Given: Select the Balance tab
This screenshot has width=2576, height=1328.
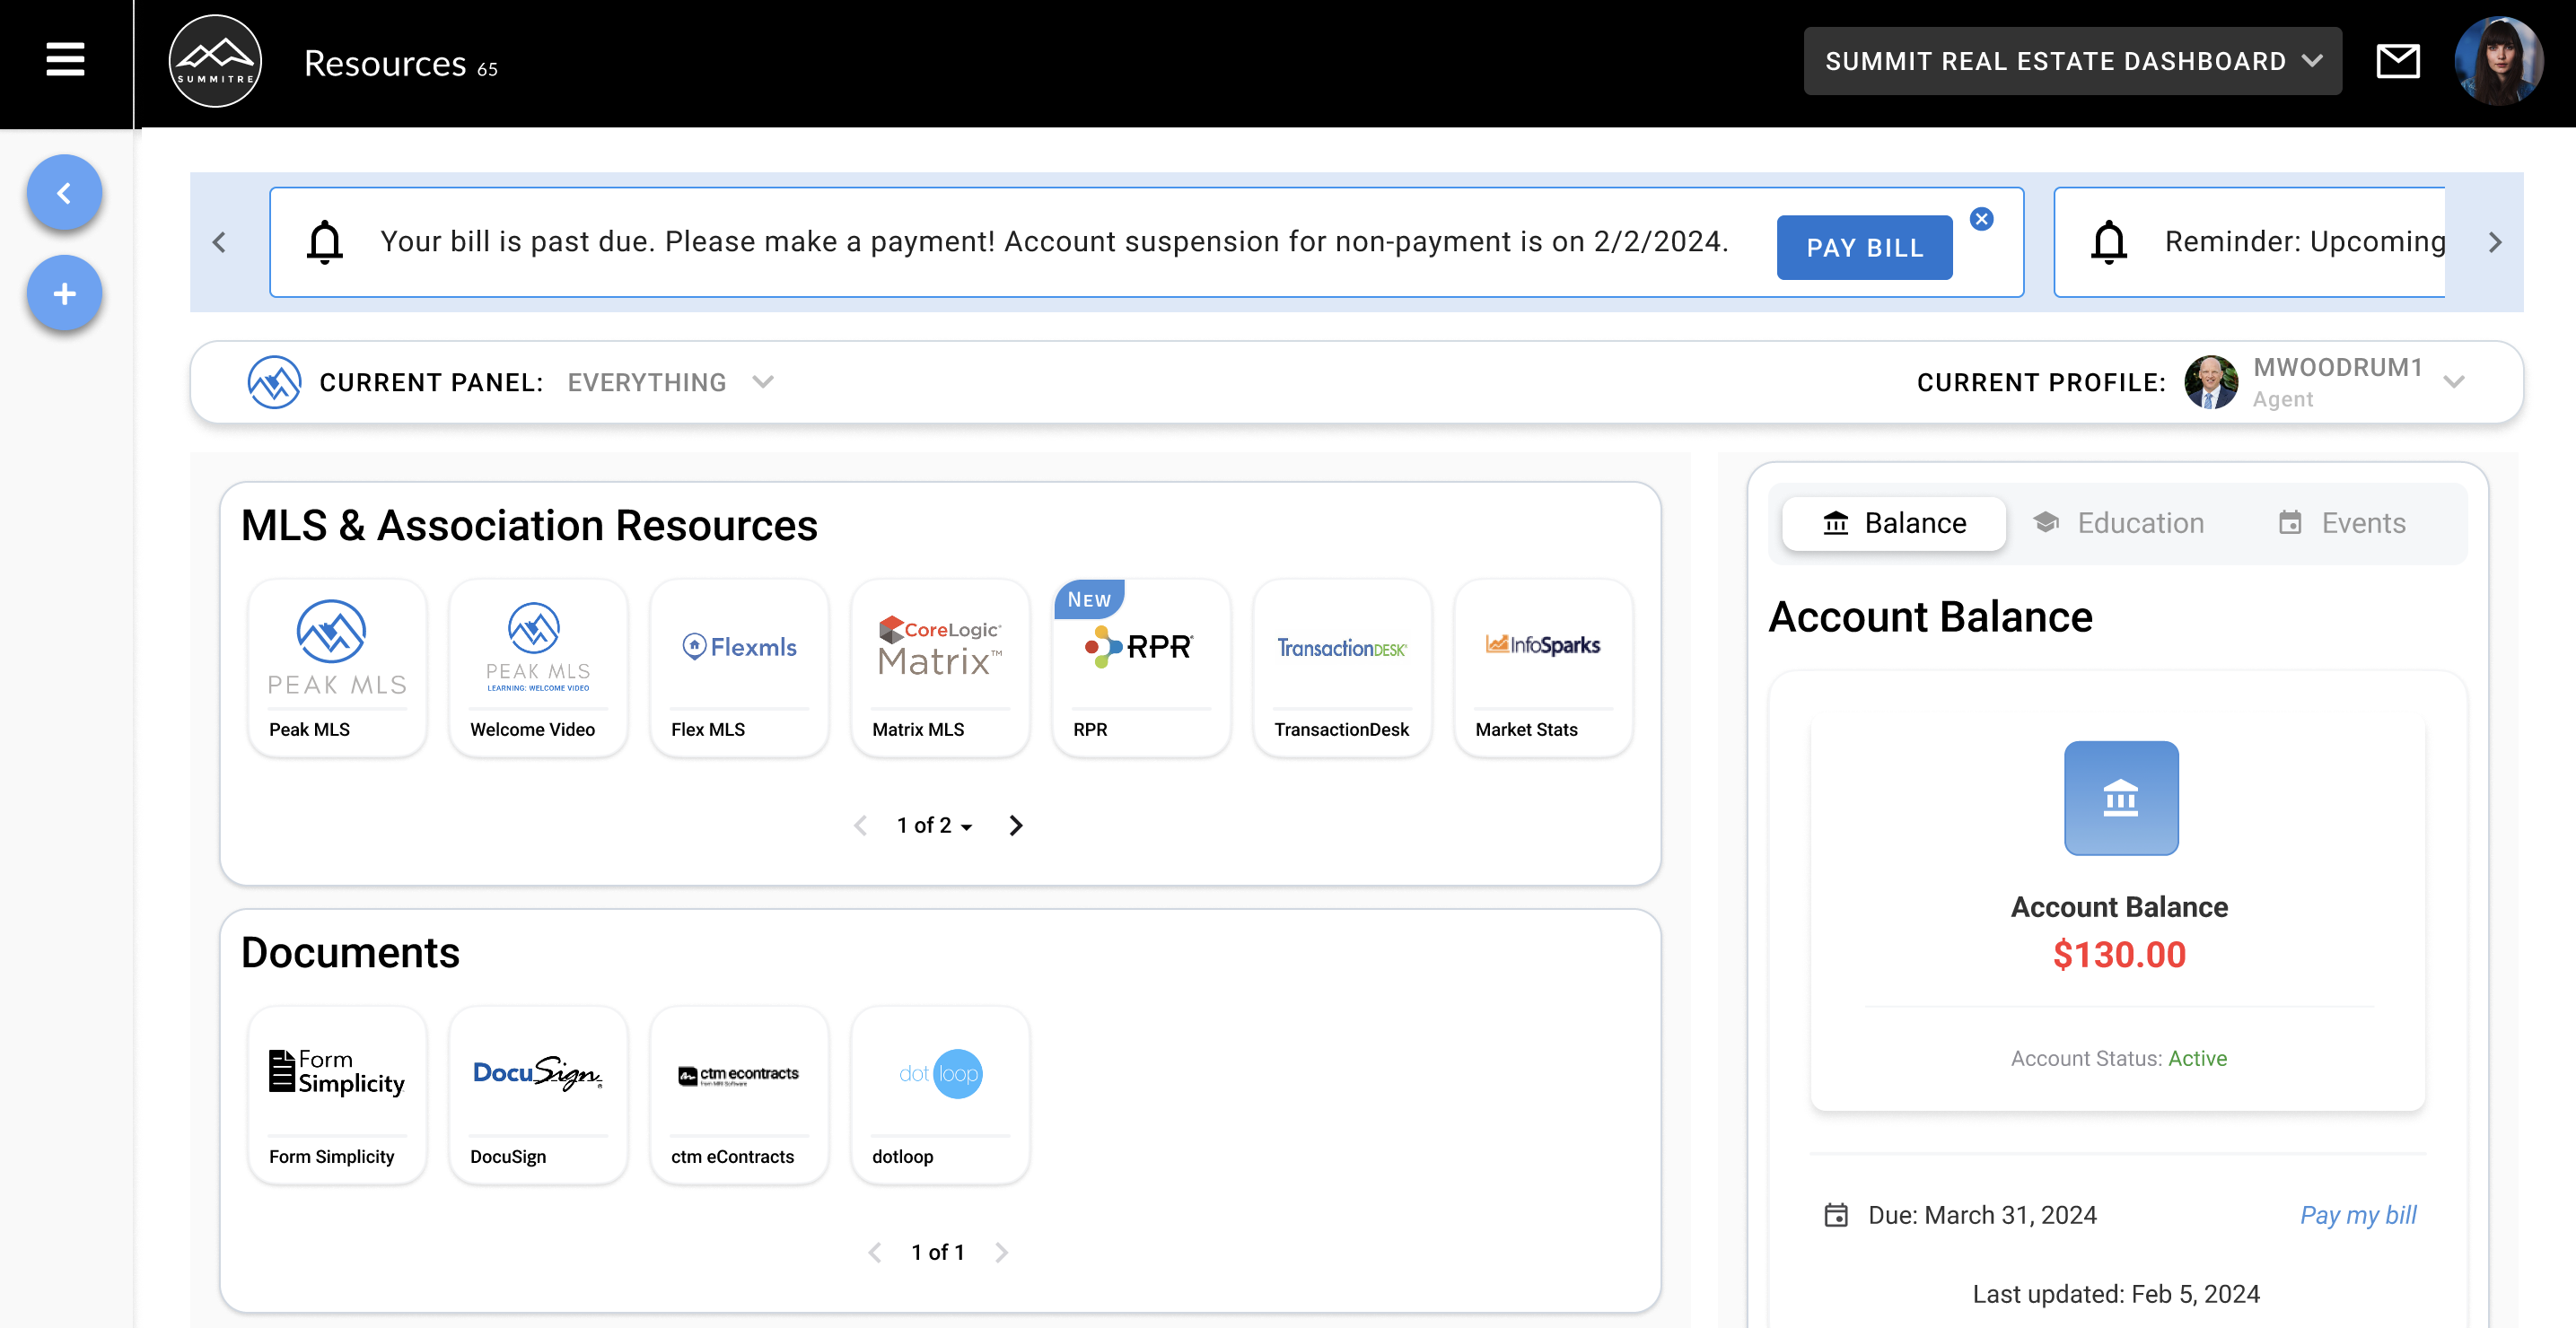Looking at the screenshot, I should tap(1894, 524).
